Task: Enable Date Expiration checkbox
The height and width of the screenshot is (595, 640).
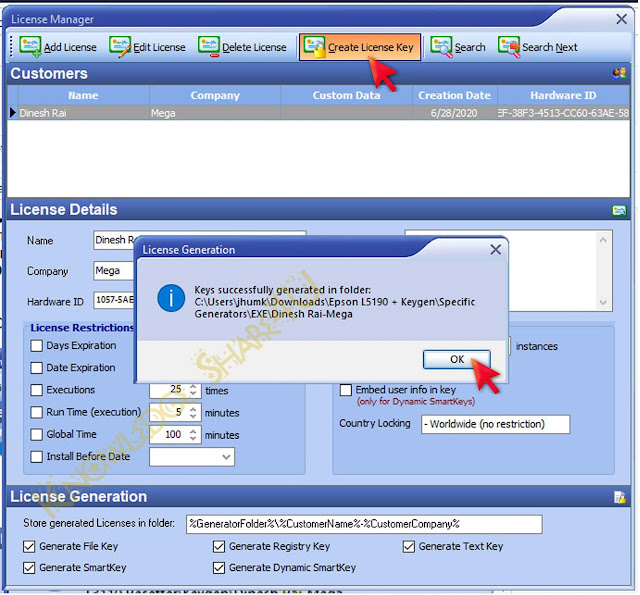Action: click(x=36, y=368)
